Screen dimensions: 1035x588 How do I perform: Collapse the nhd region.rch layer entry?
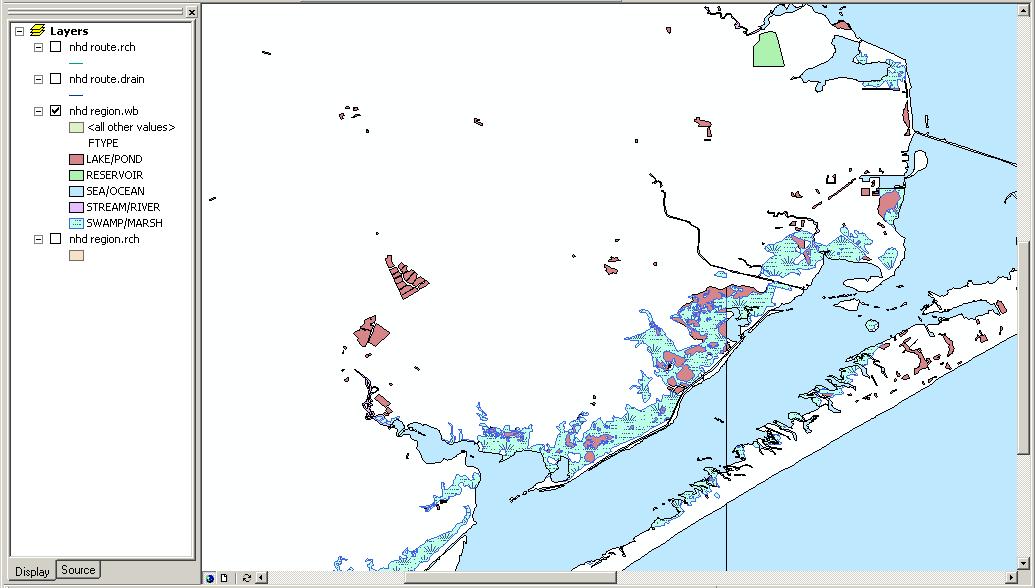tap(38, 239)
